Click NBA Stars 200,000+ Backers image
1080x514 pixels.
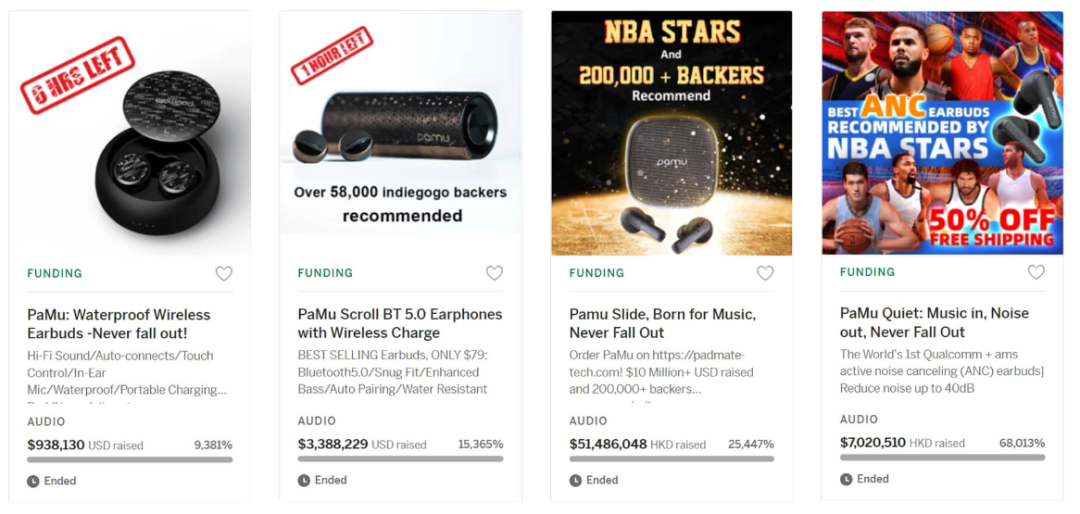[671, 133]
